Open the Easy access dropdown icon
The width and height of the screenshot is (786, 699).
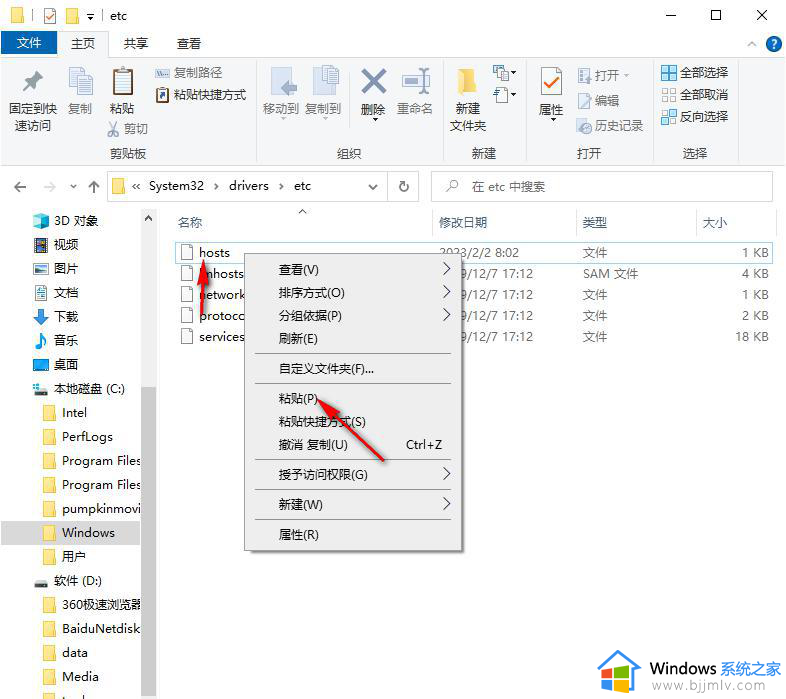504,94
